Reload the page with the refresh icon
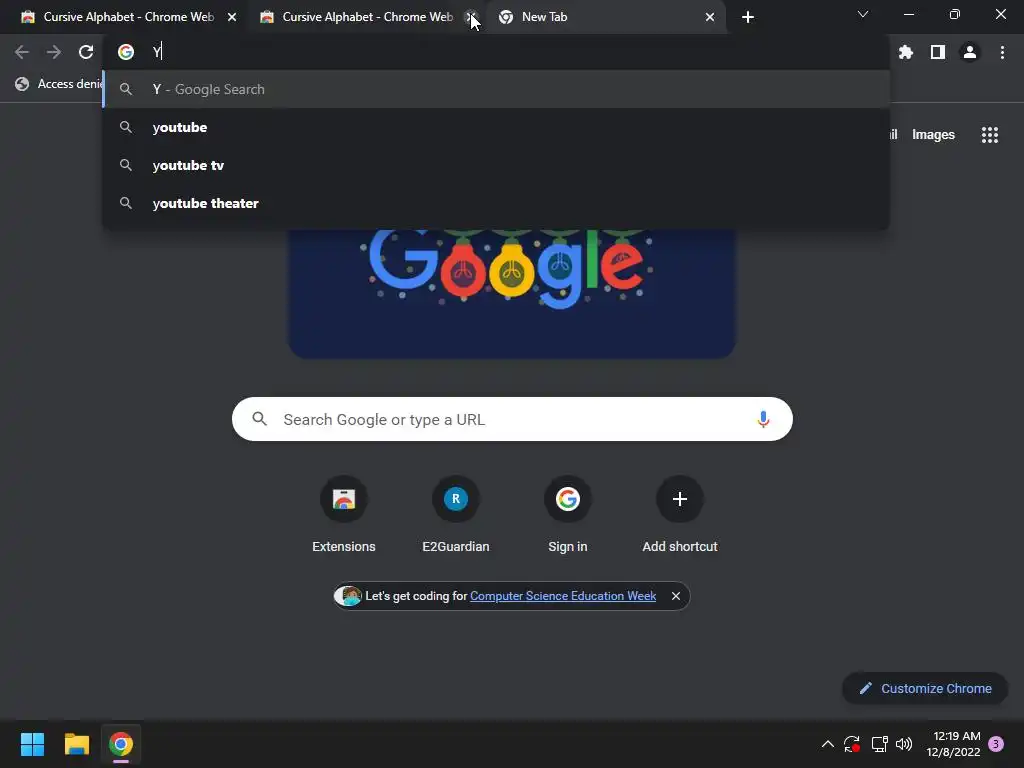Image resolution: width=1024 pixels, height=768 pixels. click(86, 52)
